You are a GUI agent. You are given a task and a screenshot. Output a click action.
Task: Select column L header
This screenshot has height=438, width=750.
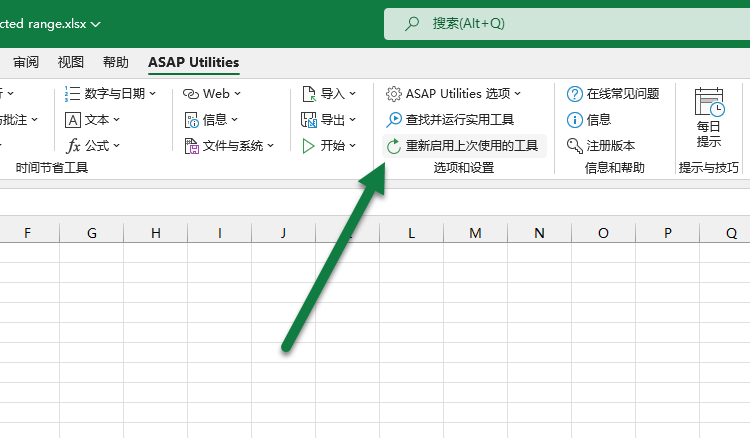[x=411, y=233]
